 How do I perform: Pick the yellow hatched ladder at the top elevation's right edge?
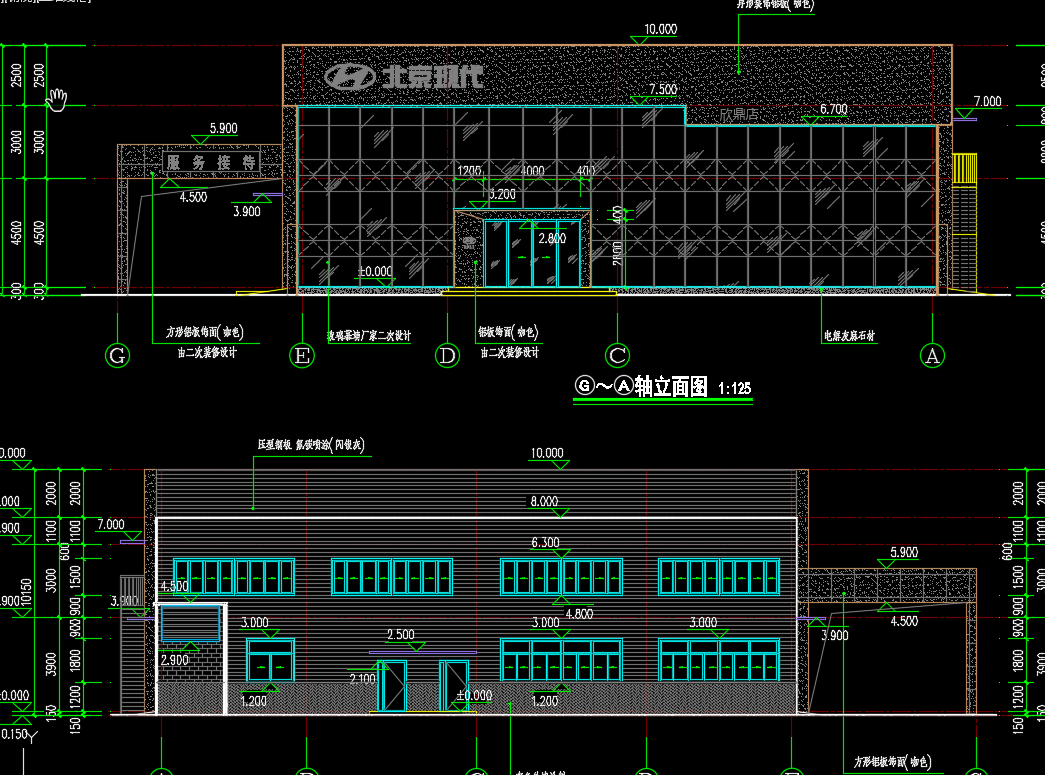(964, 169)
